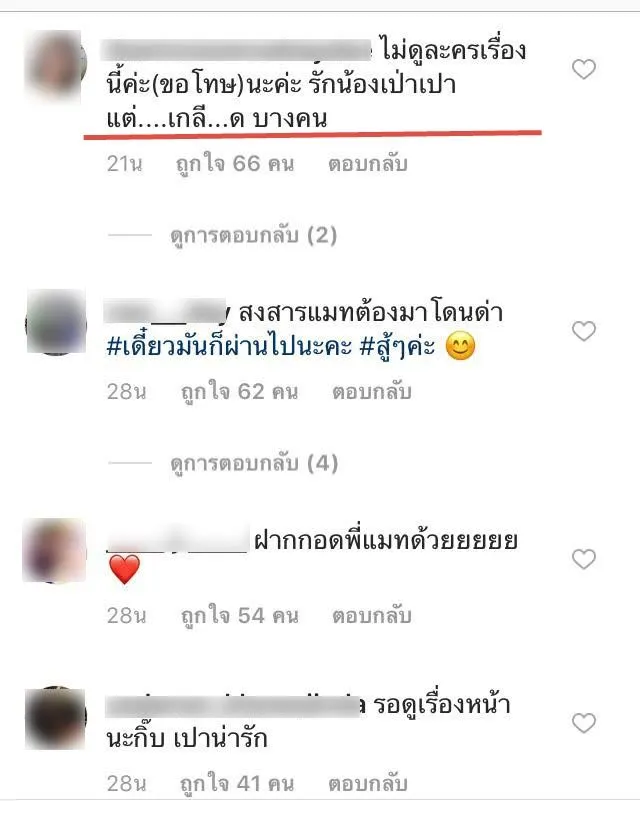The image size is (640, 824).
Task: Click ตอบกลับ under the 62-likes comment
Action: point(371,392)
